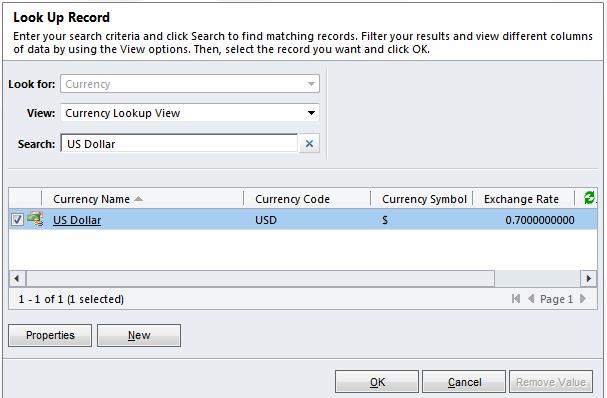Refresh the results grid with the green icon

click(x=589, y=198)
